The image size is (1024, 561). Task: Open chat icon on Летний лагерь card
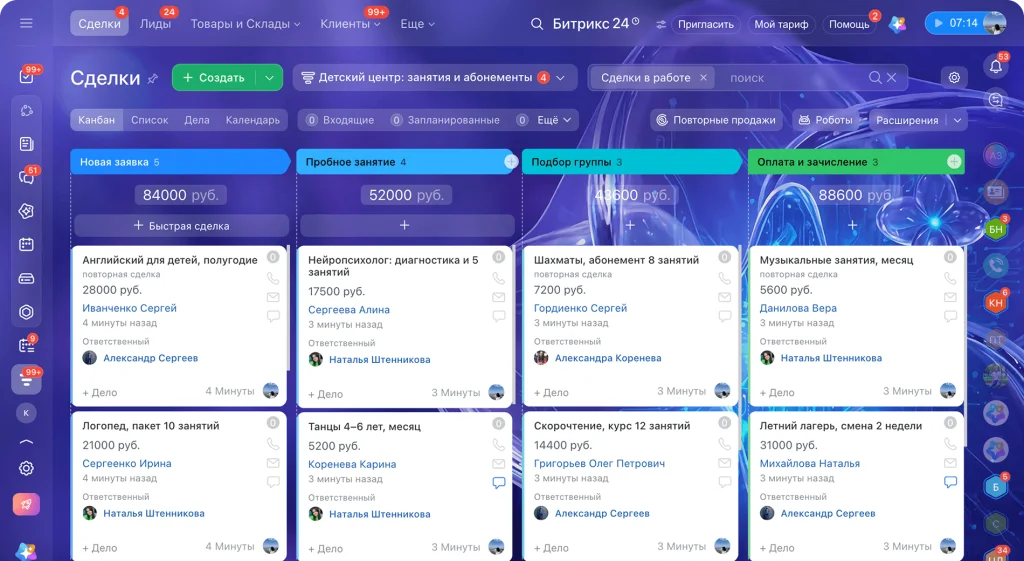(950, 482)
